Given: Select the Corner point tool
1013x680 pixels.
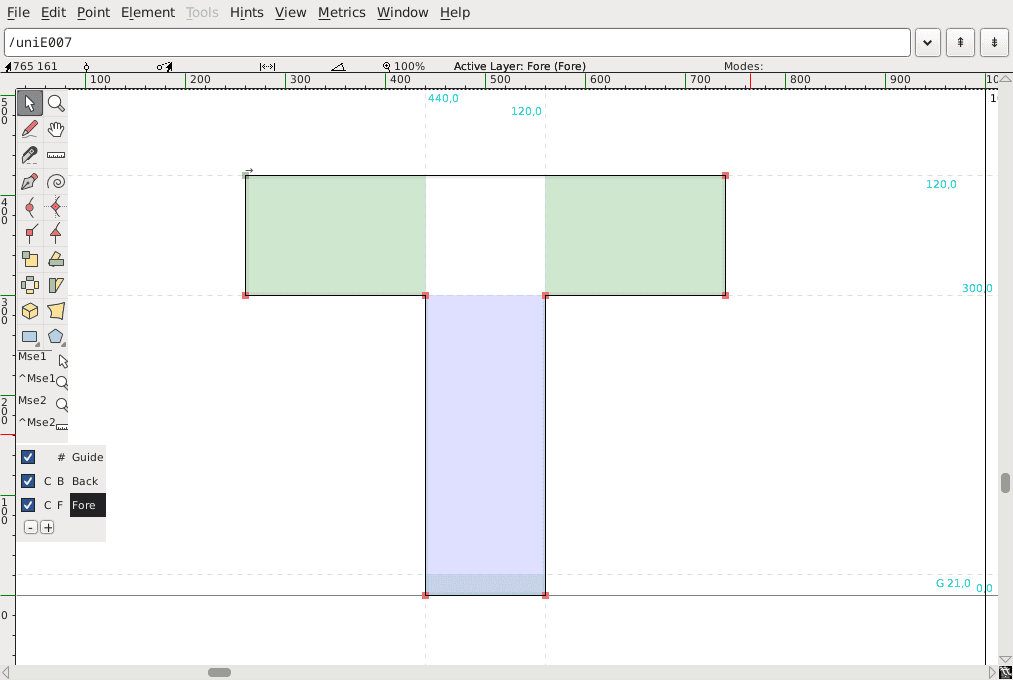Looking at the screenshot, I should coord(30,233).
